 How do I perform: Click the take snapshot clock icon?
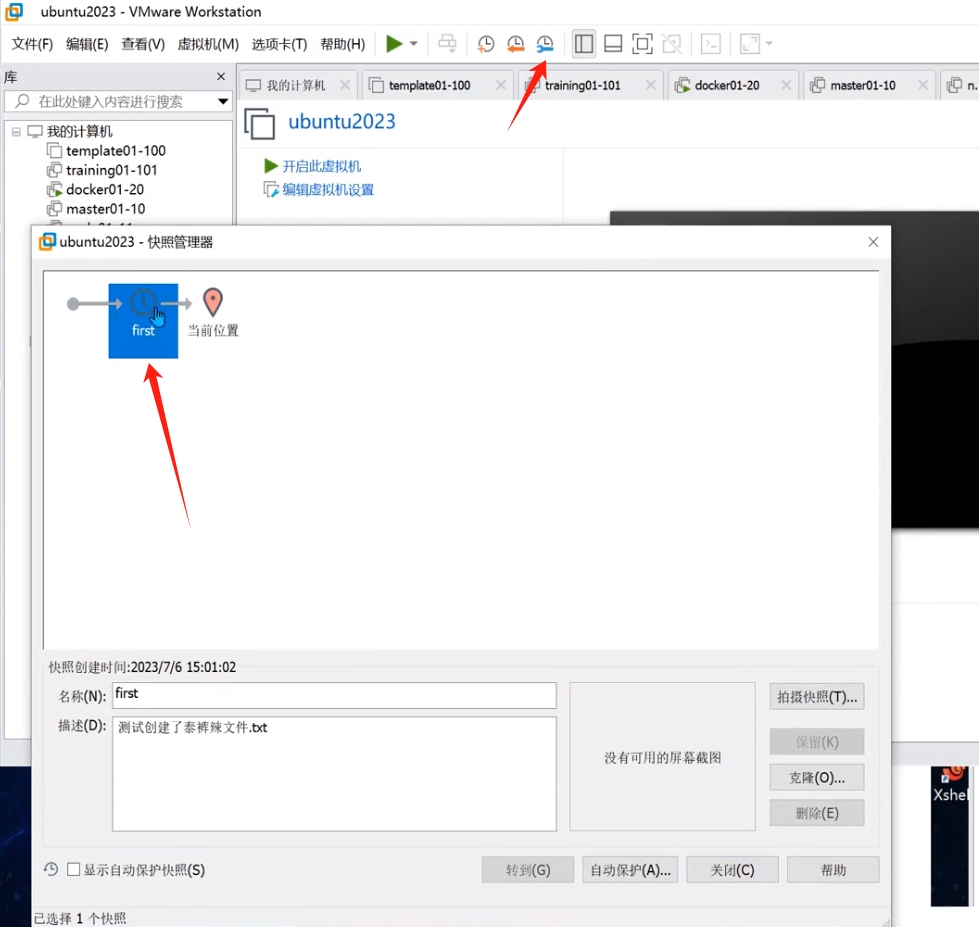coord(486,44)
